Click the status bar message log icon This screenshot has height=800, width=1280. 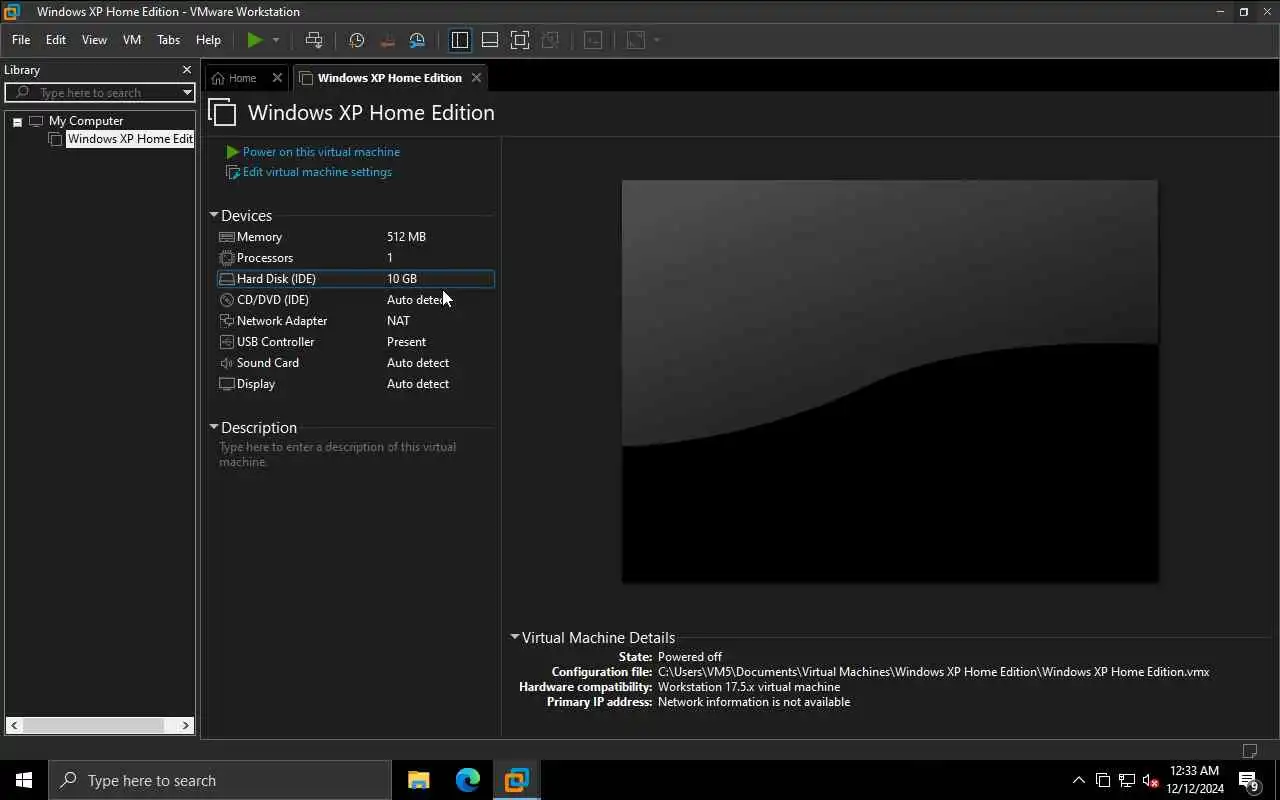point(1250,751)
